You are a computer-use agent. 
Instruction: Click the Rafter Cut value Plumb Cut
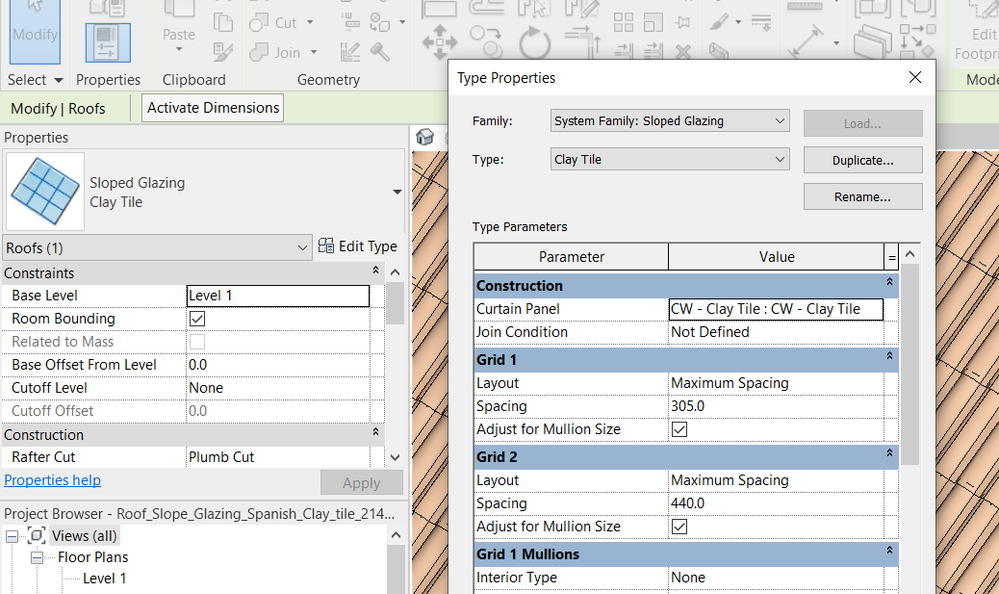pyautogui.click(x=278, y=457)
